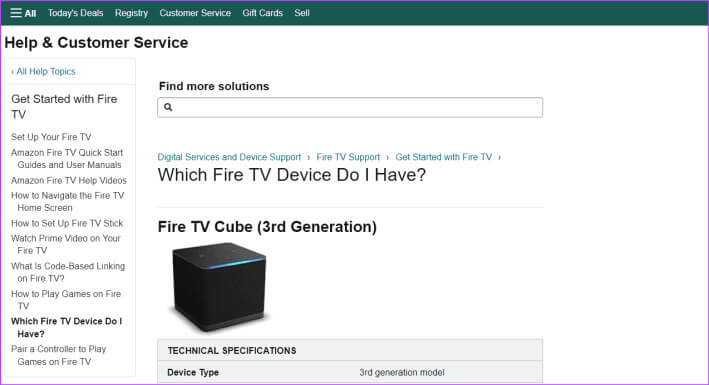Focus the Find more solutions search box
The height and width of the screenshot is (385, 709).
350,107
